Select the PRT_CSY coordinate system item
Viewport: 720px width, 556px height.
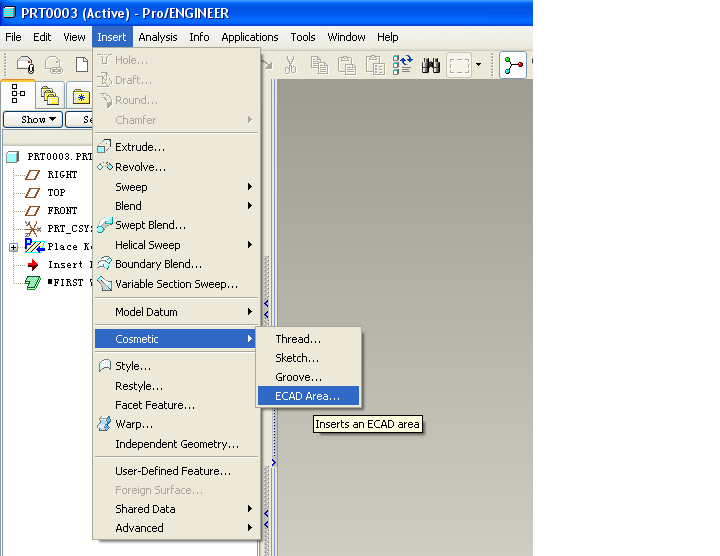(58, 228)
